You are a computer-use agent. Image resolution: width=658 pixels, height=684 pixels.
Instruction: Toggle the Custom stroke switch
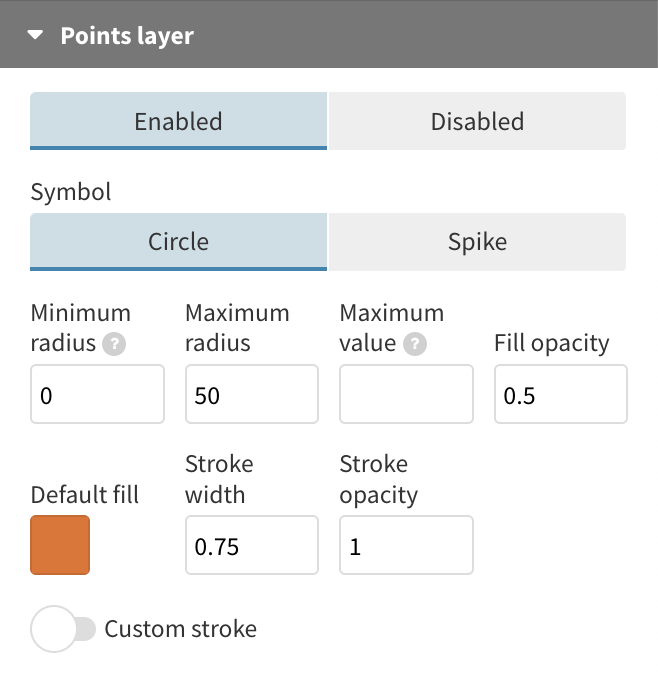(x=63, y=629)
